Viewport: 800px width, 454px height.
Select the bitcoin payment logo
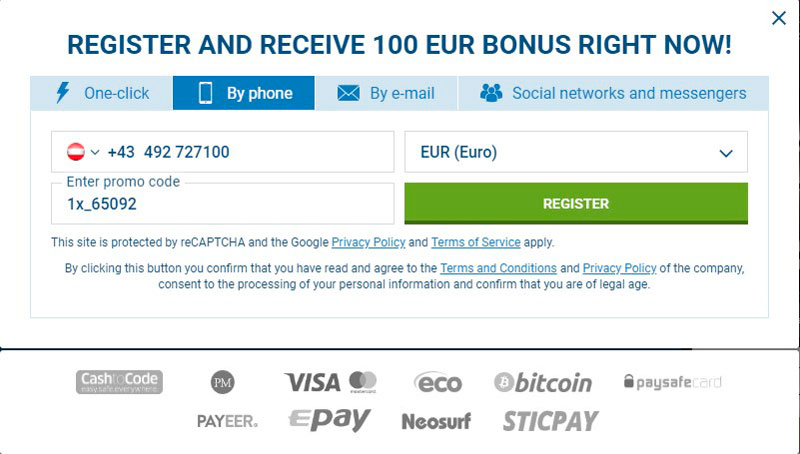[x=543, y=383]
